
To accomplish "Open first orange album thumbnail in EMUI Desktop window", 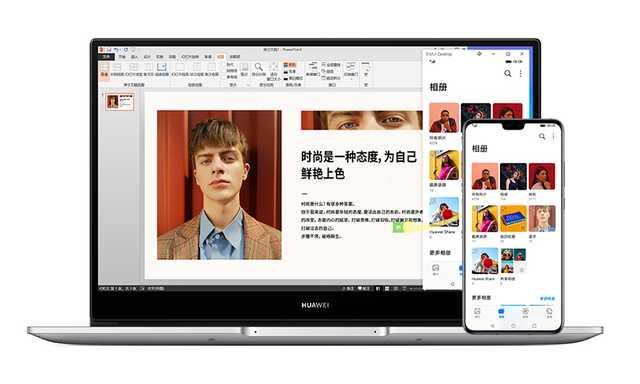I will click(x=444, y=118).
